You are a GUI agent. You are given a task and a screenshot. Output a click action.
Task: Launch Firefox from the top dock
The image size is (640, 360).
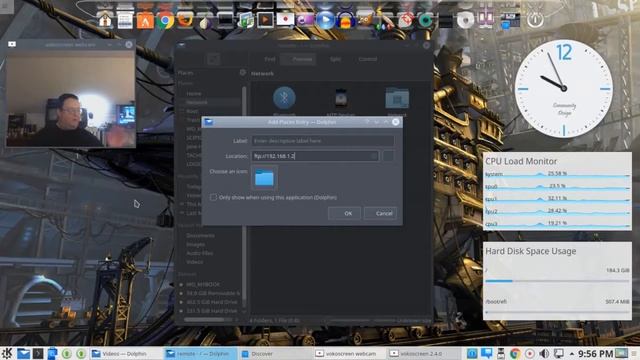point(185,20)
